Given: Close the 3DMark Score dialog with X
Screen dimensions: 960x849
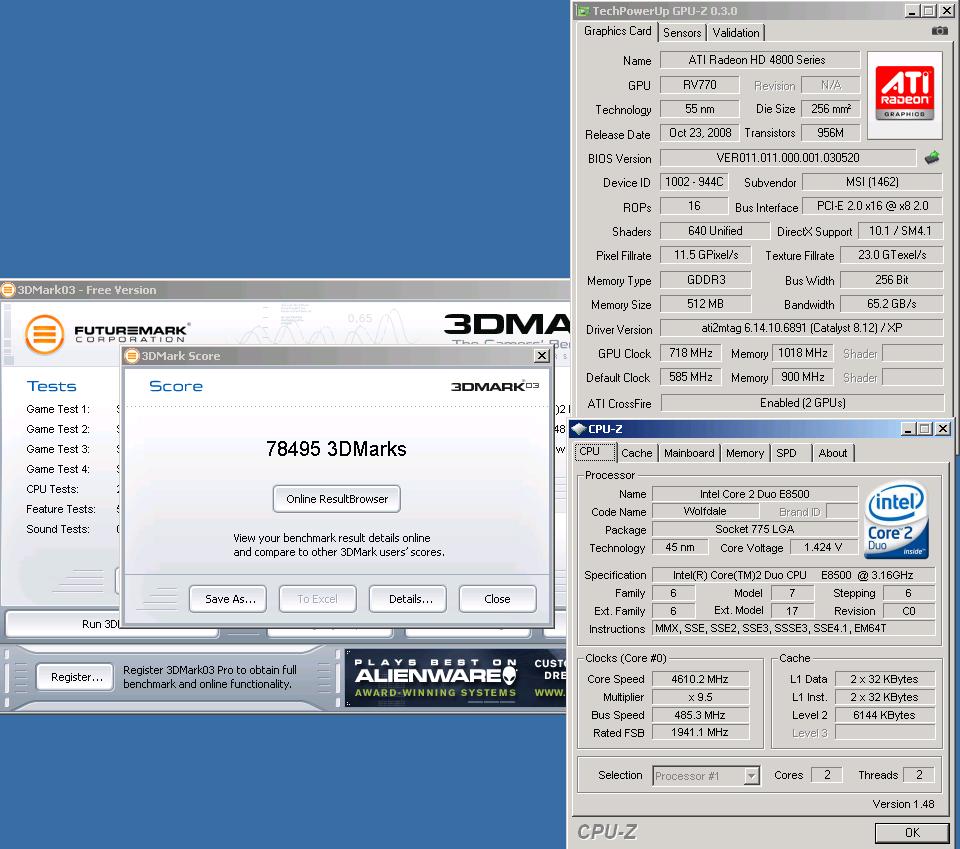Looking at the screenshot, I should point(542,356).
